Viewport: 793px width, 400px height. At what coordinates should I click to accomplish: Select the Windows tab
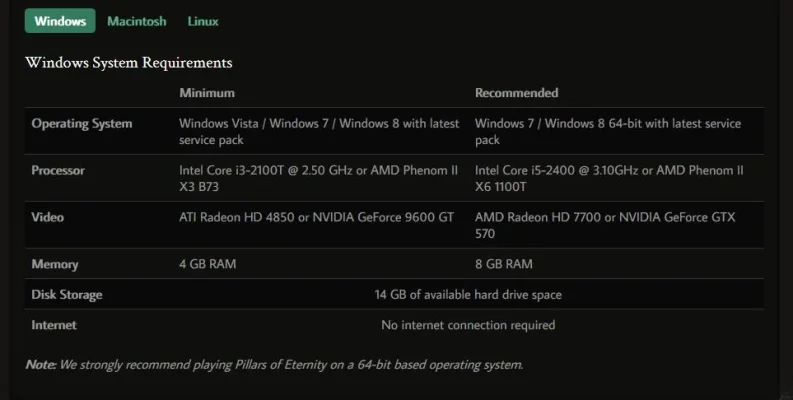60,21
